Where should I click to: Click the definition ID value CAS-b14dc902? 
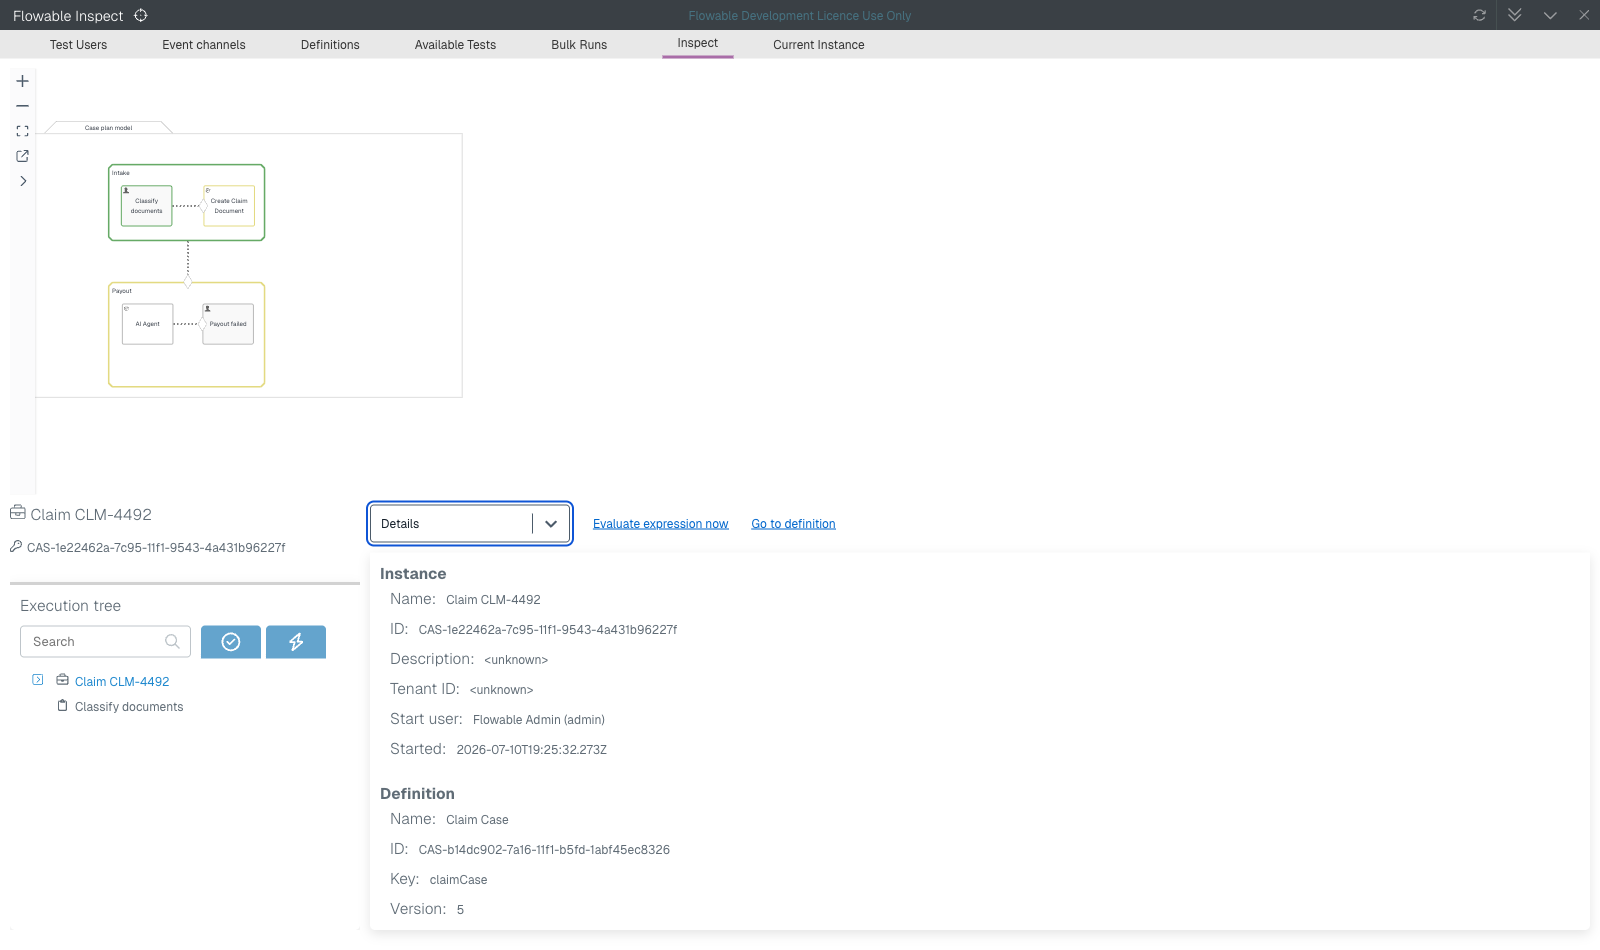[544, 850]
